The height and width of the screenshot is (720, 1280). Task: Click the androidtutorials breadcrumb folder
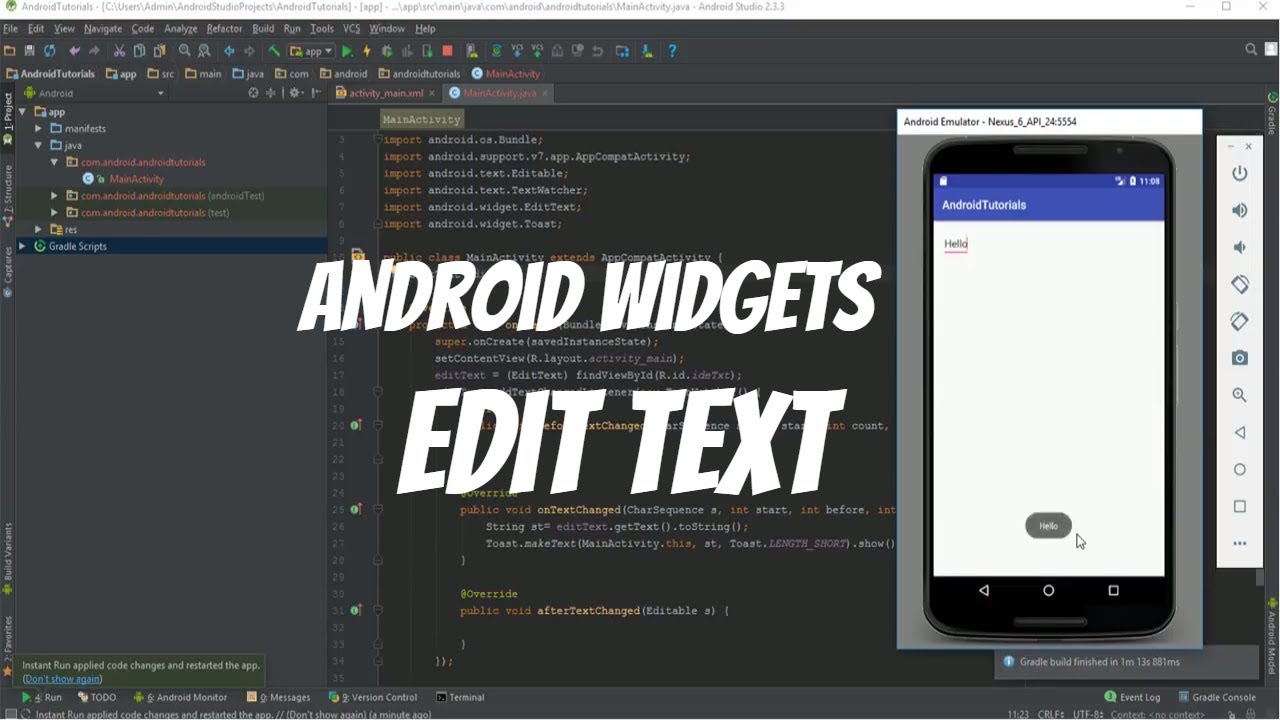419,74
